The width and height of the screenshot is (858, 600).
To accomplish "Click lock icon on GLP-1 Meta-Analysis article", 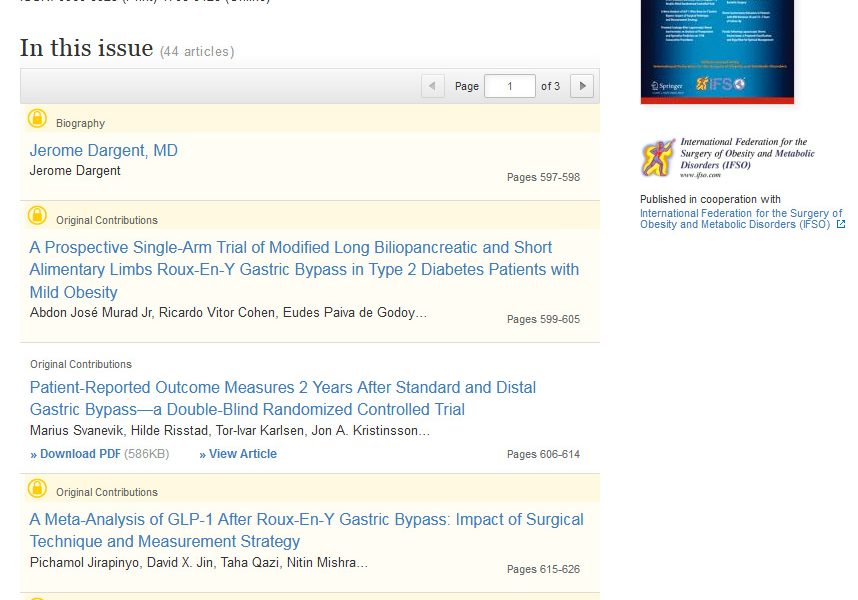I will click(x=37, y=488).
